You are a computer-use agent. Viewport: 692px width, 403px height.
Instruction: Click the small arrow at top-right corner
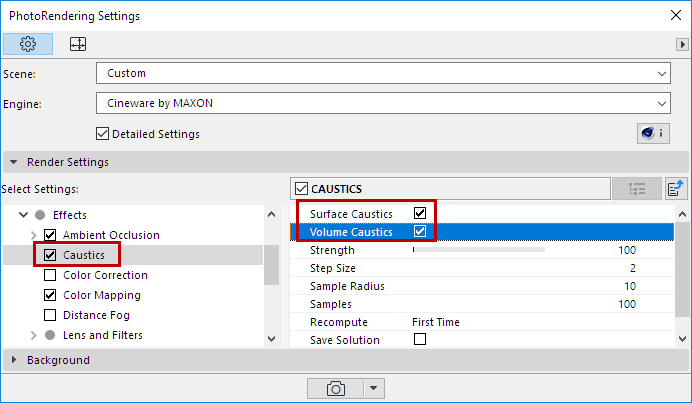point(682,44)
